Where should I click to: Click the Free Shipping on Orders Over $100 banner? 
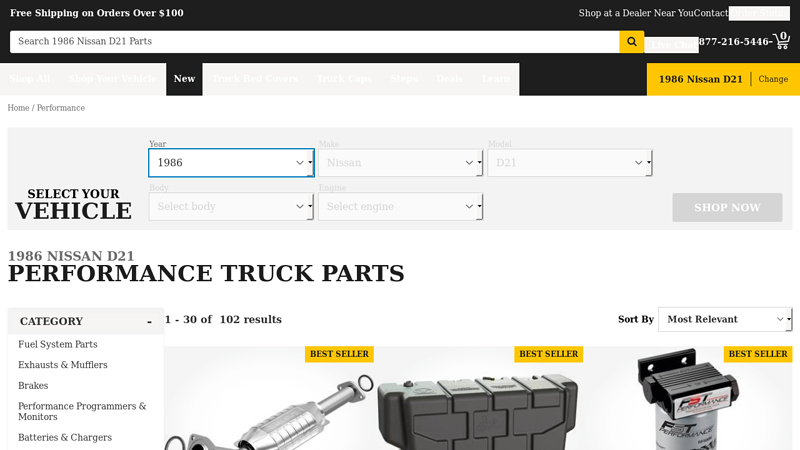[x=97, y=13]
